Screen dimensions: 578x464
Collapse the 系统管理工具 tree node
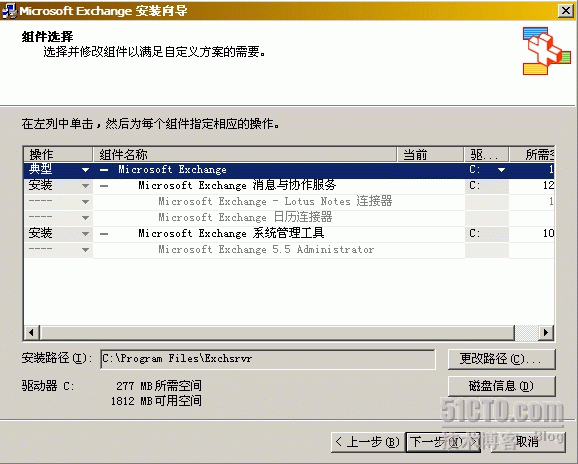(x=104, y=234)
